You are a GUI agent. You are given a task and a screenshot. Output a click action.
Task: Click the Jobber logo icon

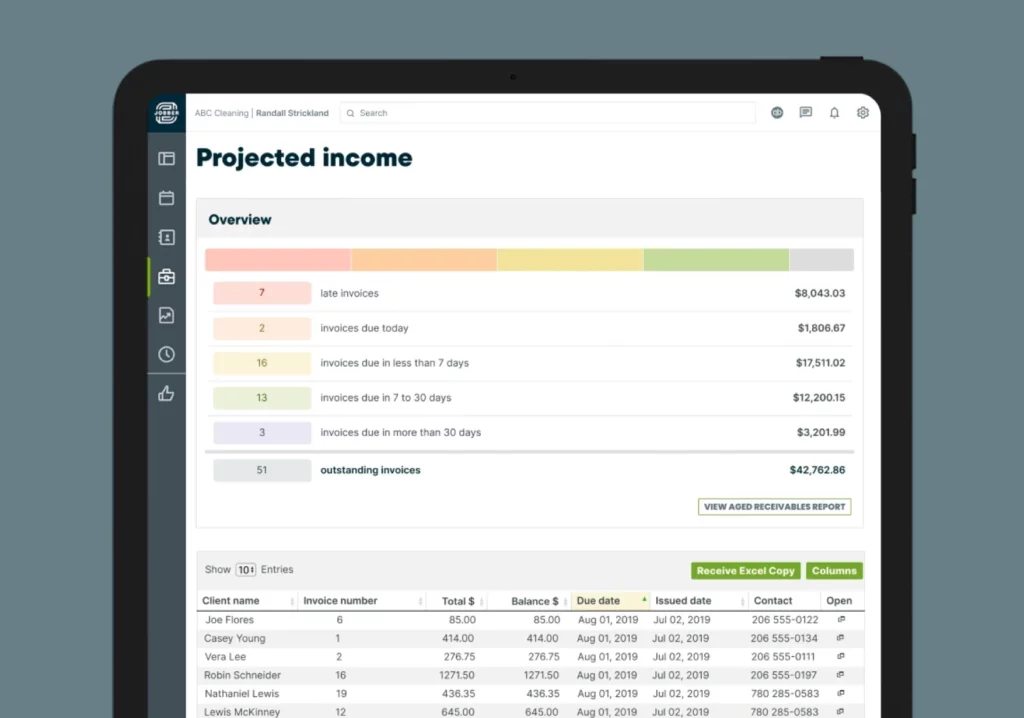[167, 113]
